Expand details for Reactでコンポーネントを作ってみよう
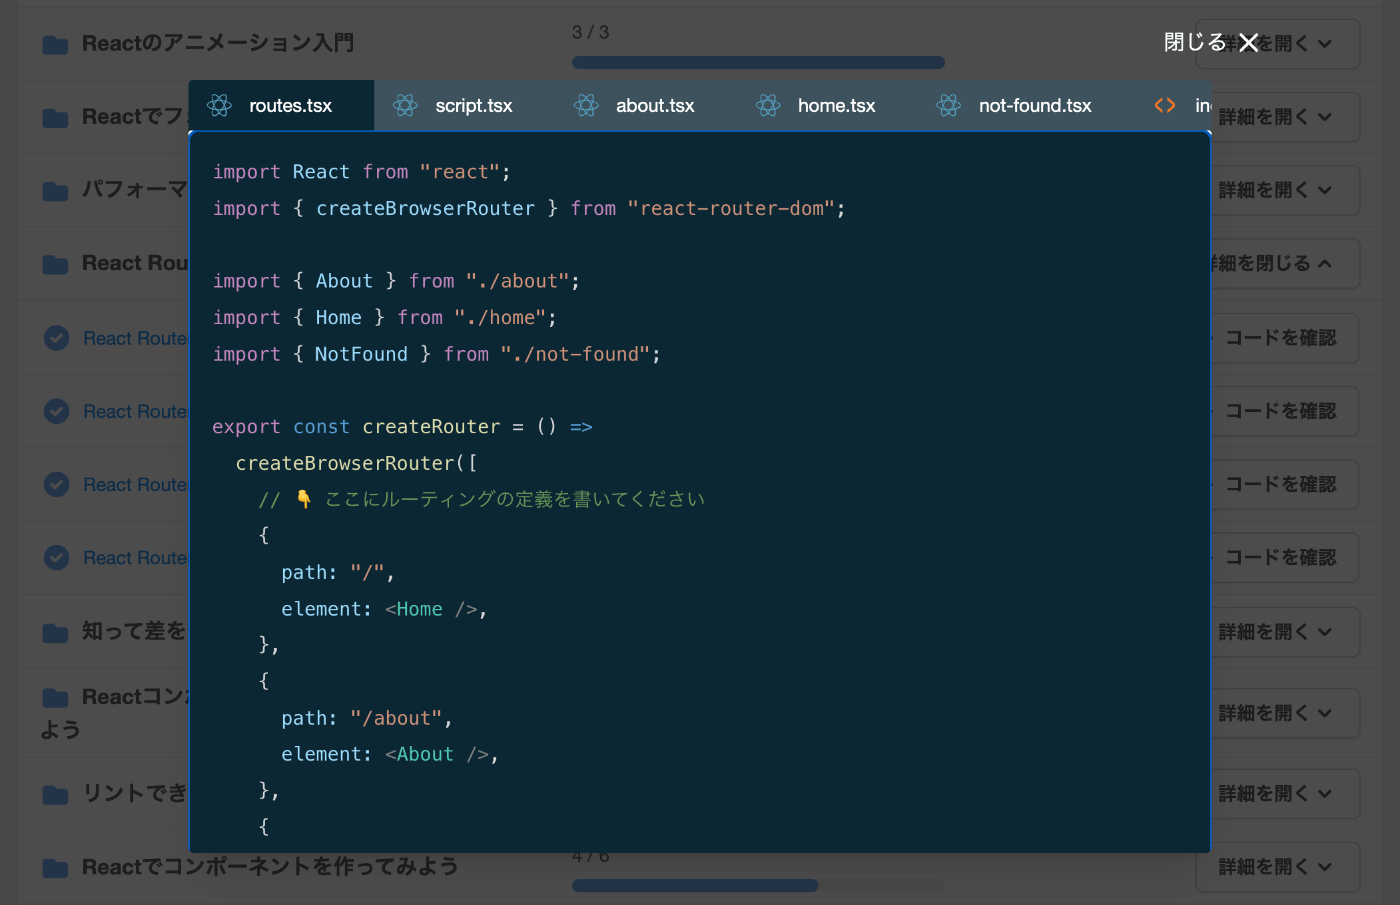 [1278, 867]
